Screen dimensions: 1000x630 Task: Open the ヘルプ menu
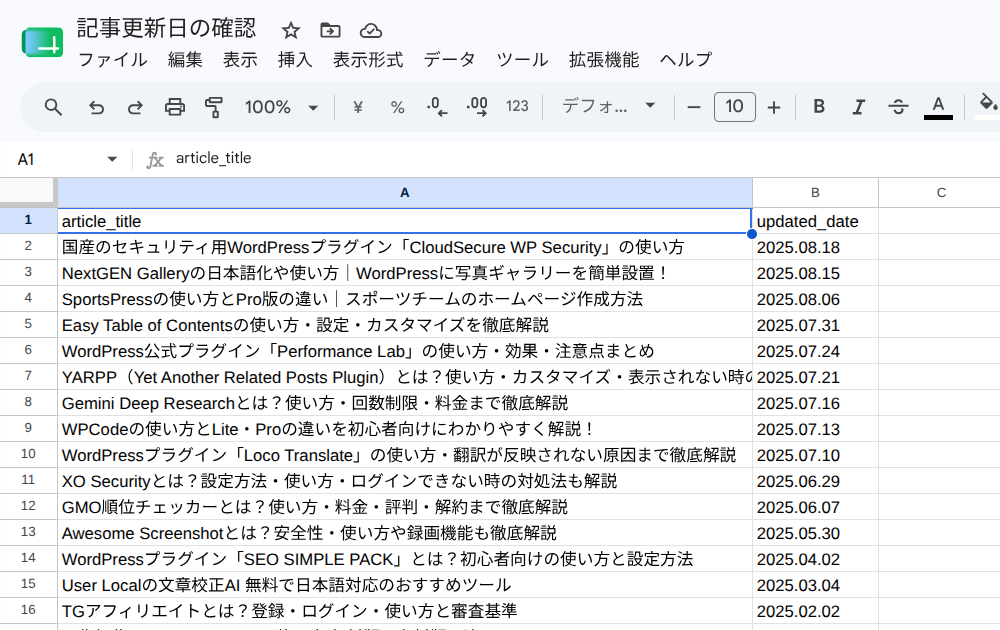(686, 60)
